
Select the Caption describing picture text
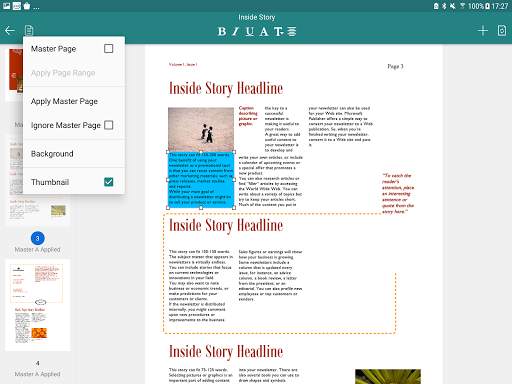tap(248, 116)
